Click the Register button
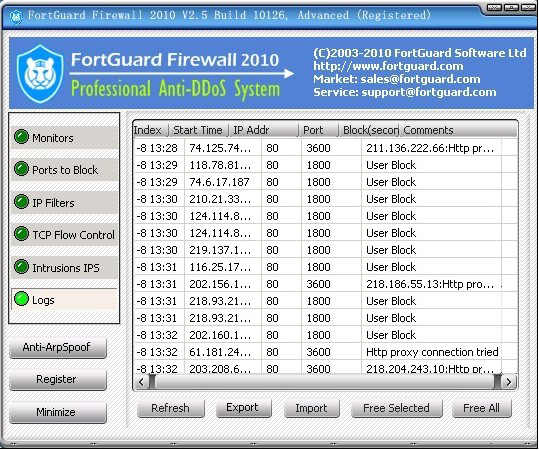539x450 pixels. 58,380
